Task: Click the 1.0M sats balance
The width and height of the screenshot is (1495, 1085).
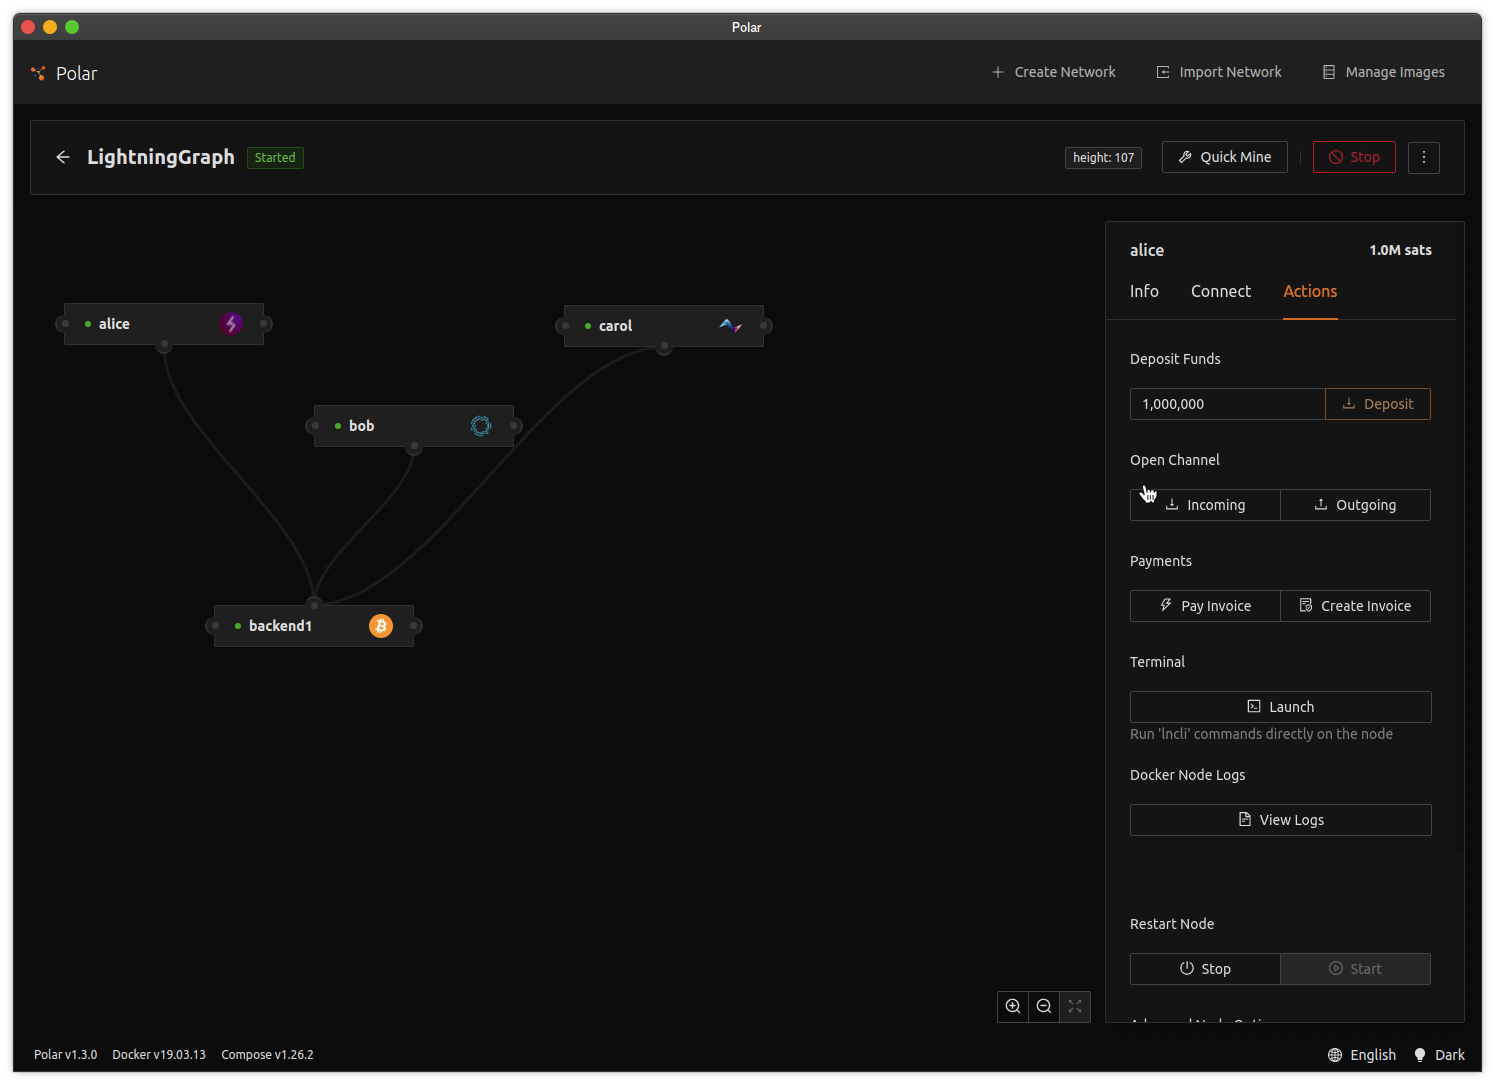Action: (1400, 250)
